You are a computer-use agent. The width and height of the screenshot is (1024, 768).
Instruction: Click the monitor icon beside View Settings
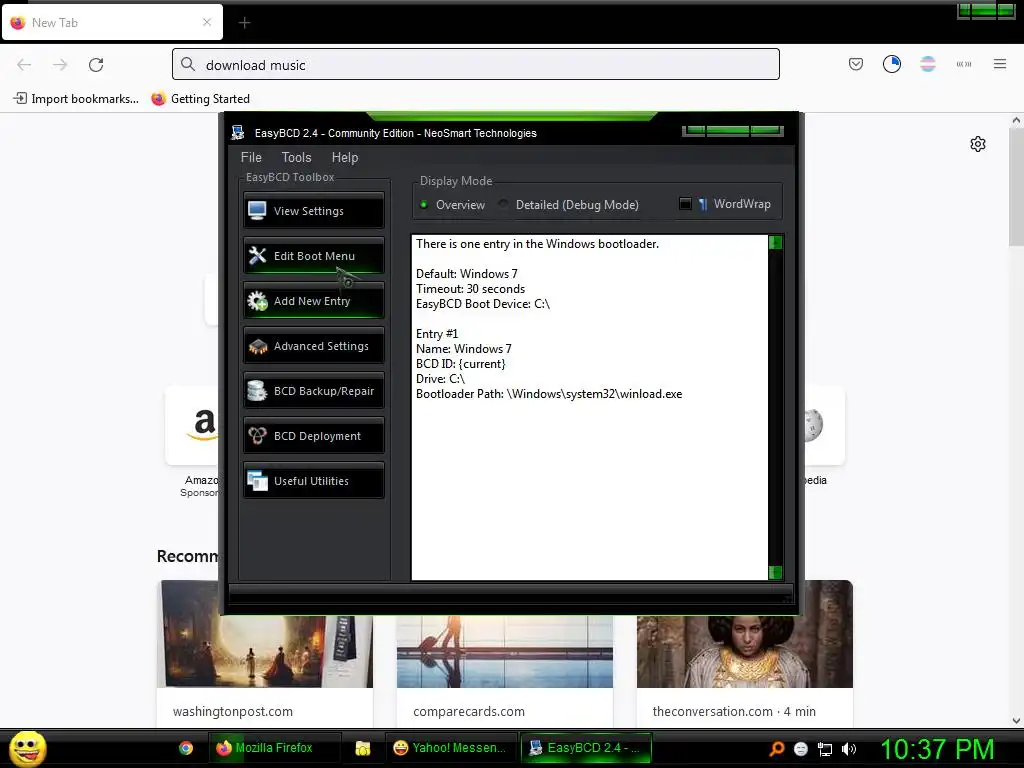[257, 210]
